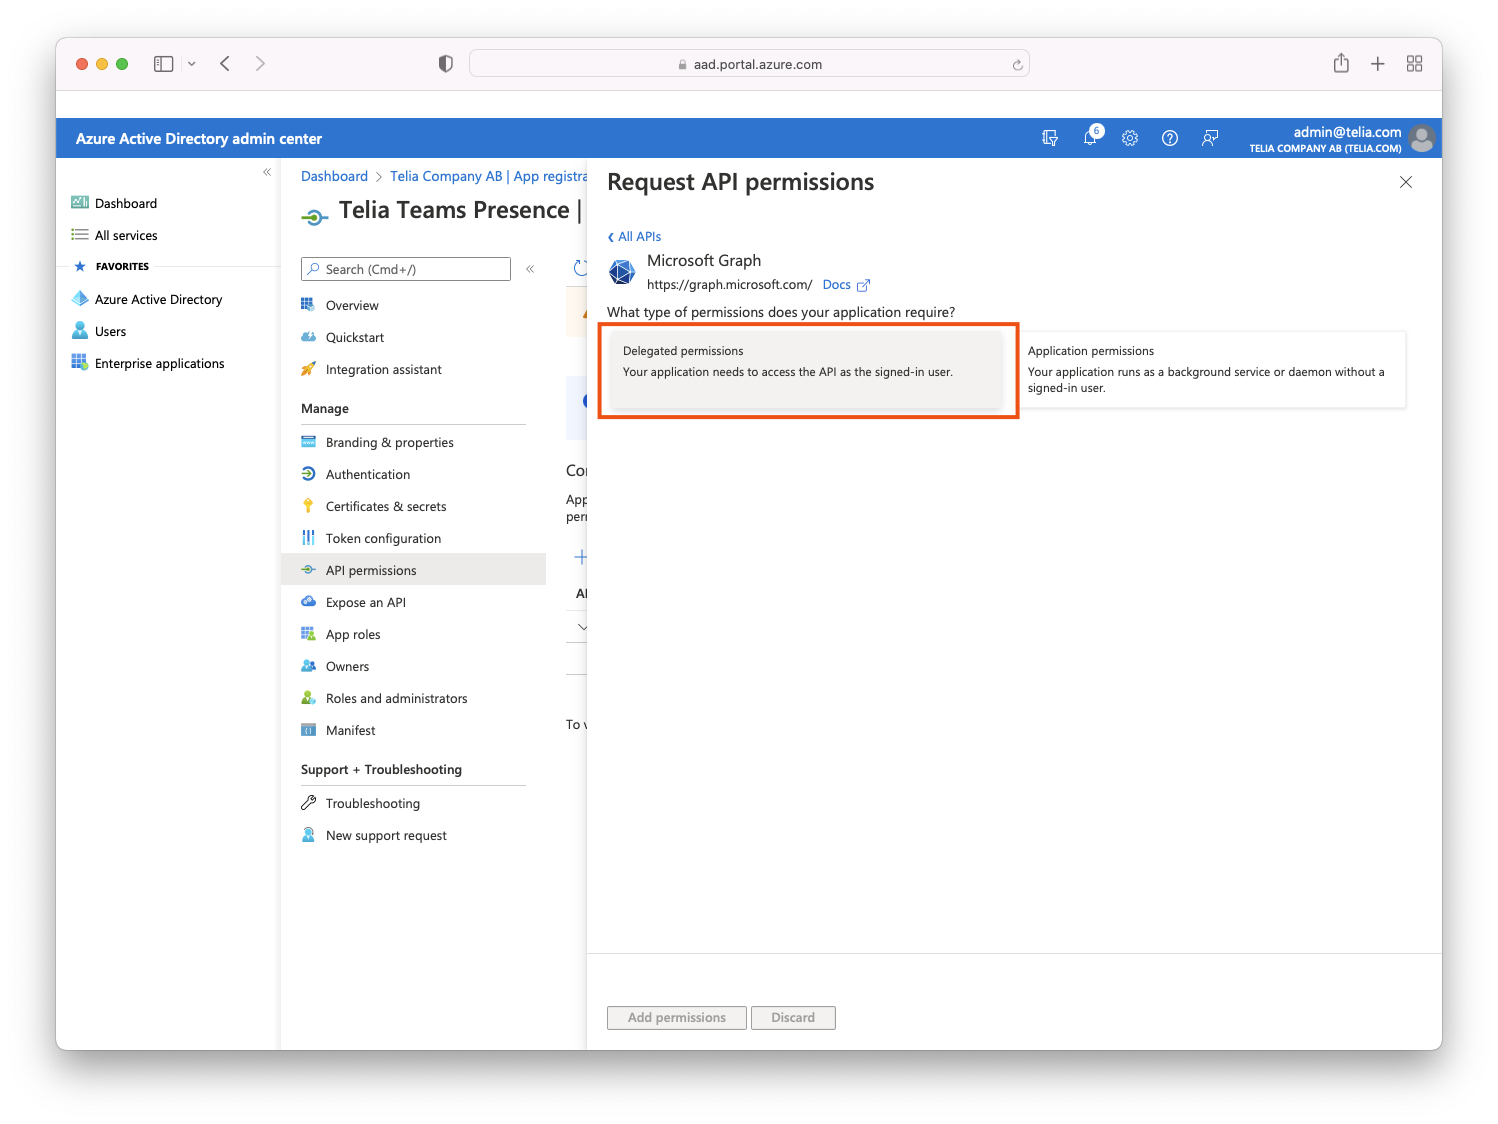Viewport: 1498px width, 1124px height.
Task: Click the Azure Active Directory admin center title
Action: (x=199, y=139)
